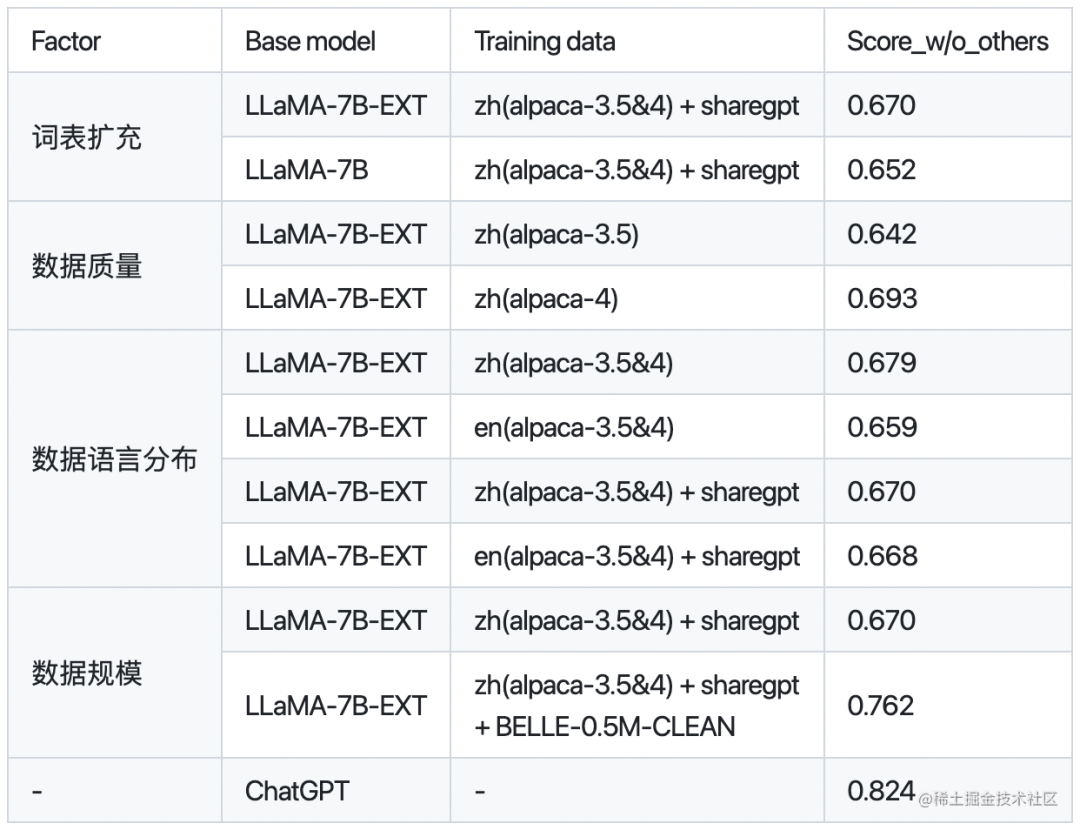Select the 0.693 score value
Image resolution: width=1080 pixels, height=830 pixels.
882,298
